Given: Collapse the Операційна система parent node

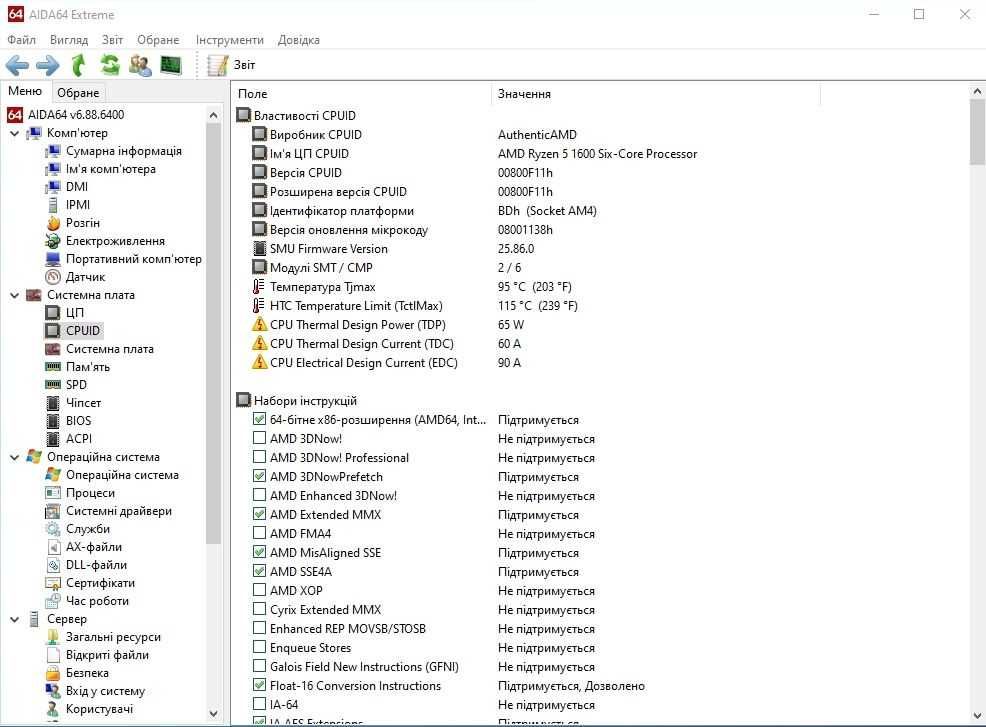Looking at the screenshot, I should pos(14,457).
